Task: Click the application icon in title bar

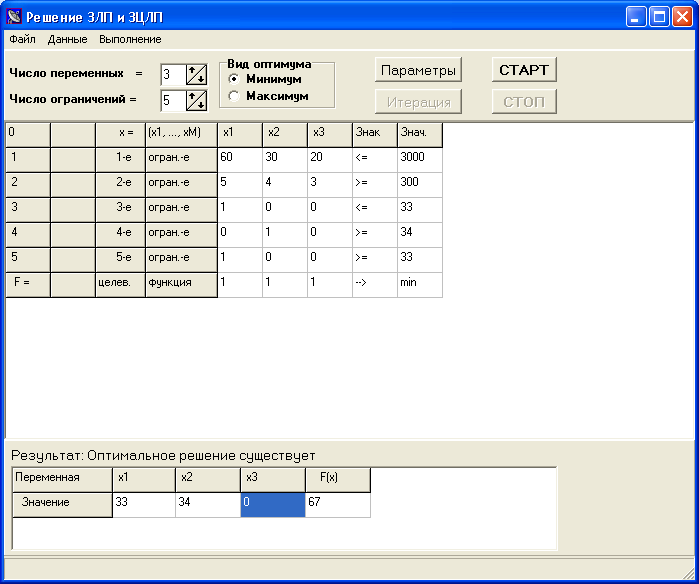Action: [x=14, y=17]
